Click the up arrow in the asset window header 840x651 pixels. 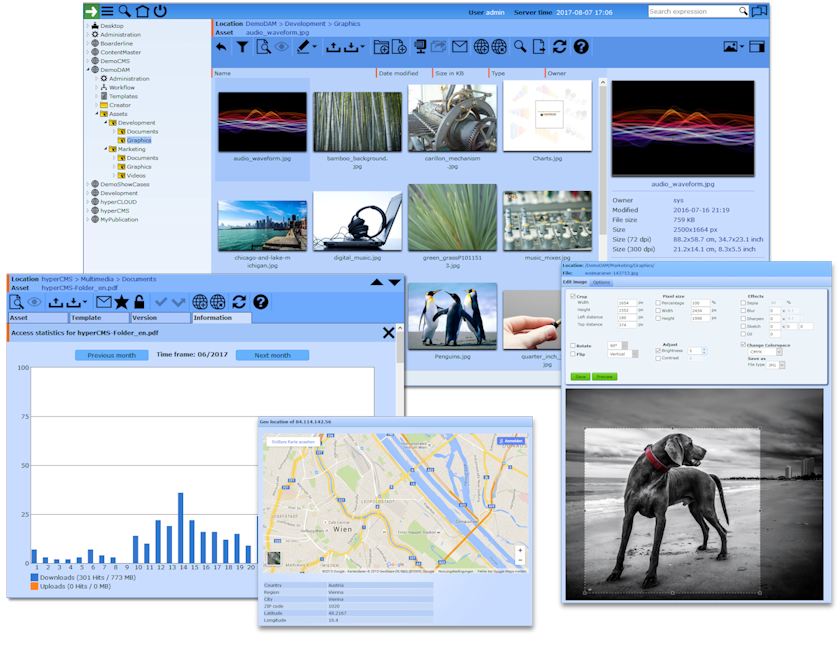tap(377, 282)
